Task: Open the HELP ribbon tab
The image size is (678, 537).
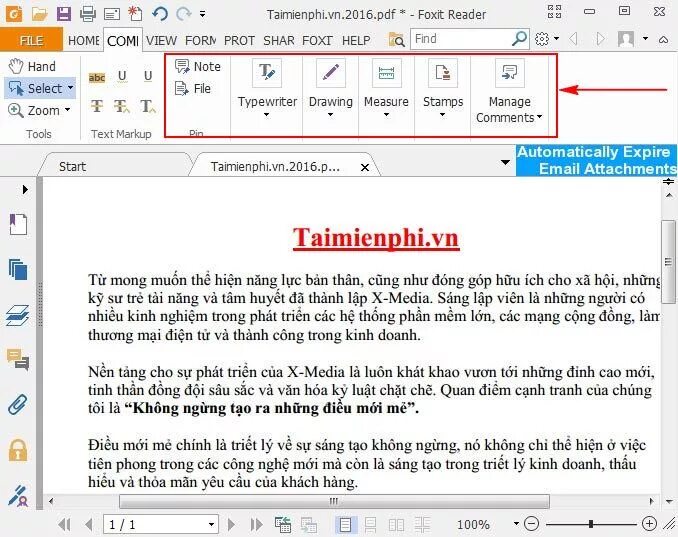Action: pos(356,41)
